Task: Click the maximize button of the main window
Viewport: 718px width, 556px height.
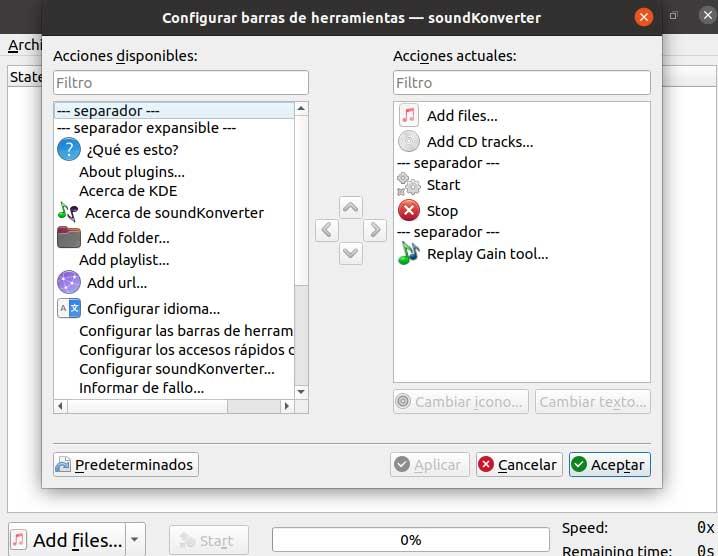Action: 673,16
